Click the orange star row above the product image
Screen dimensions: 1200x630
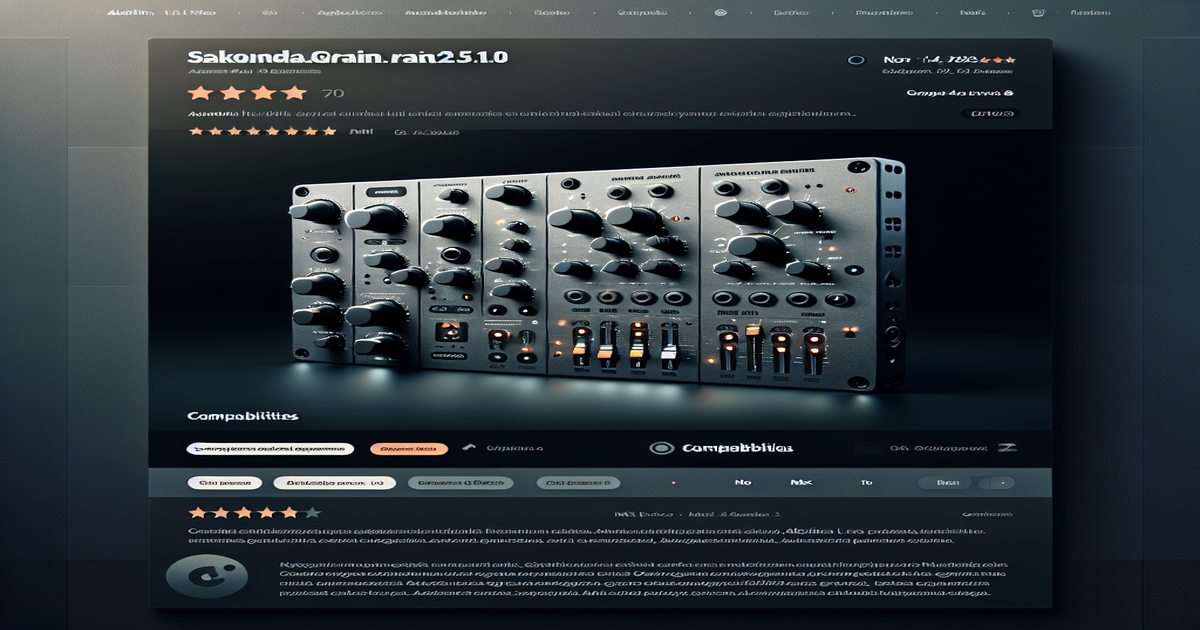(262, 131)
